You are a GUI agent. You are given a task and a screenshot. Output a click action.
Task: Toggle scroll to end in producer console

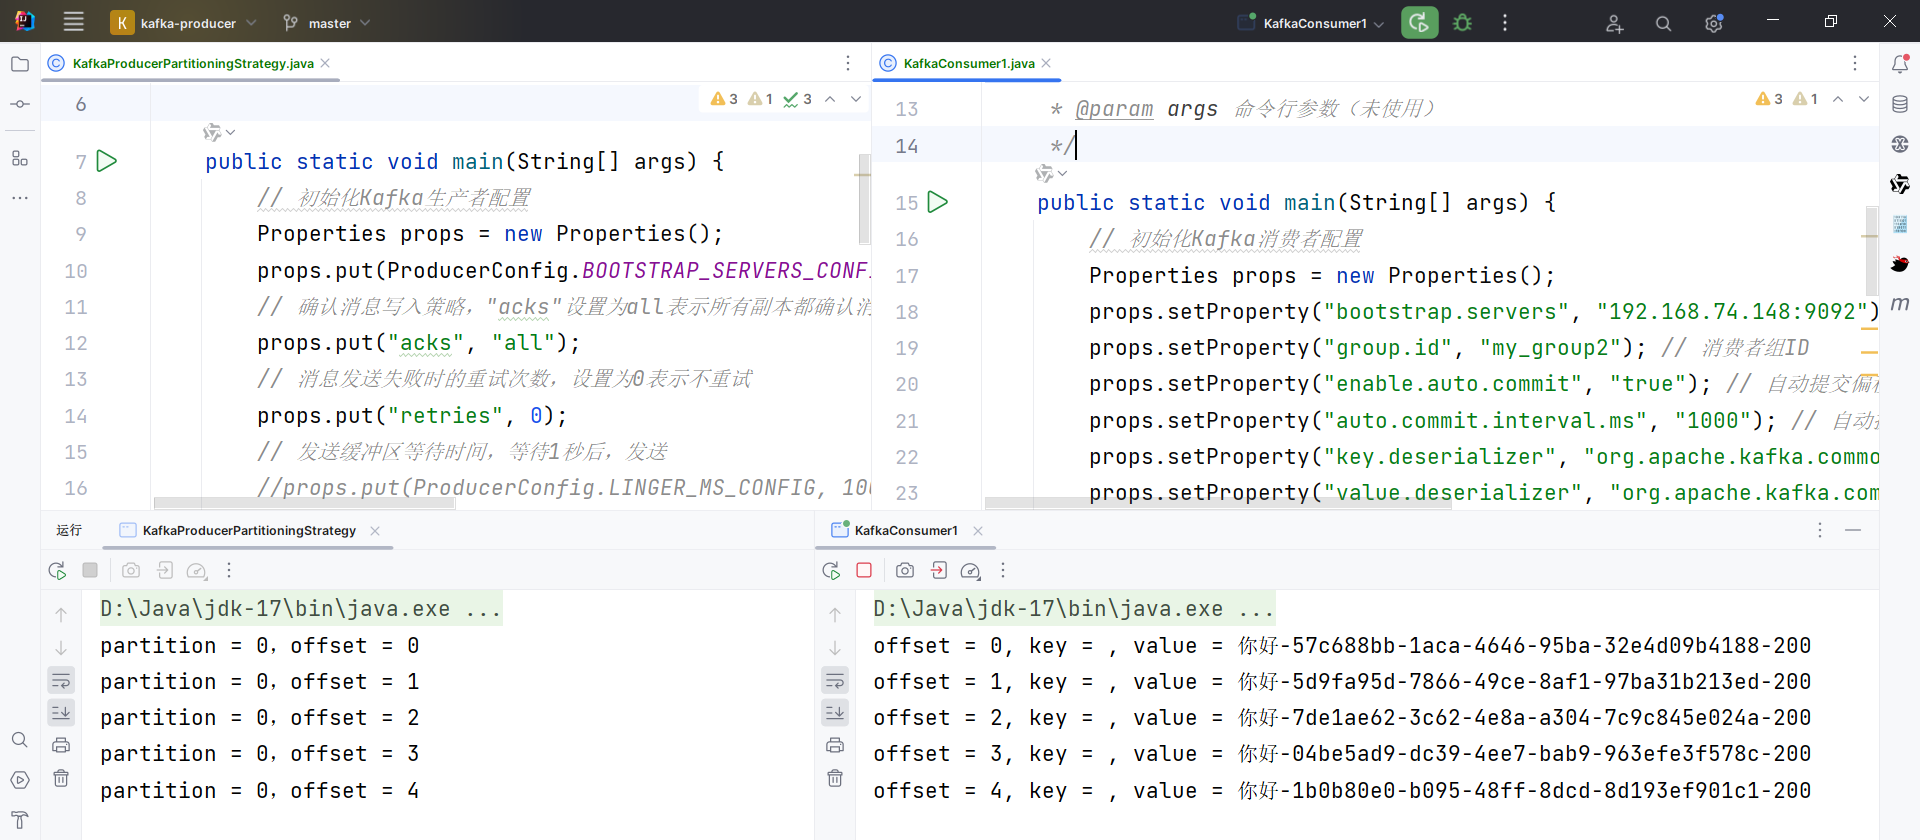click(61, 712)
